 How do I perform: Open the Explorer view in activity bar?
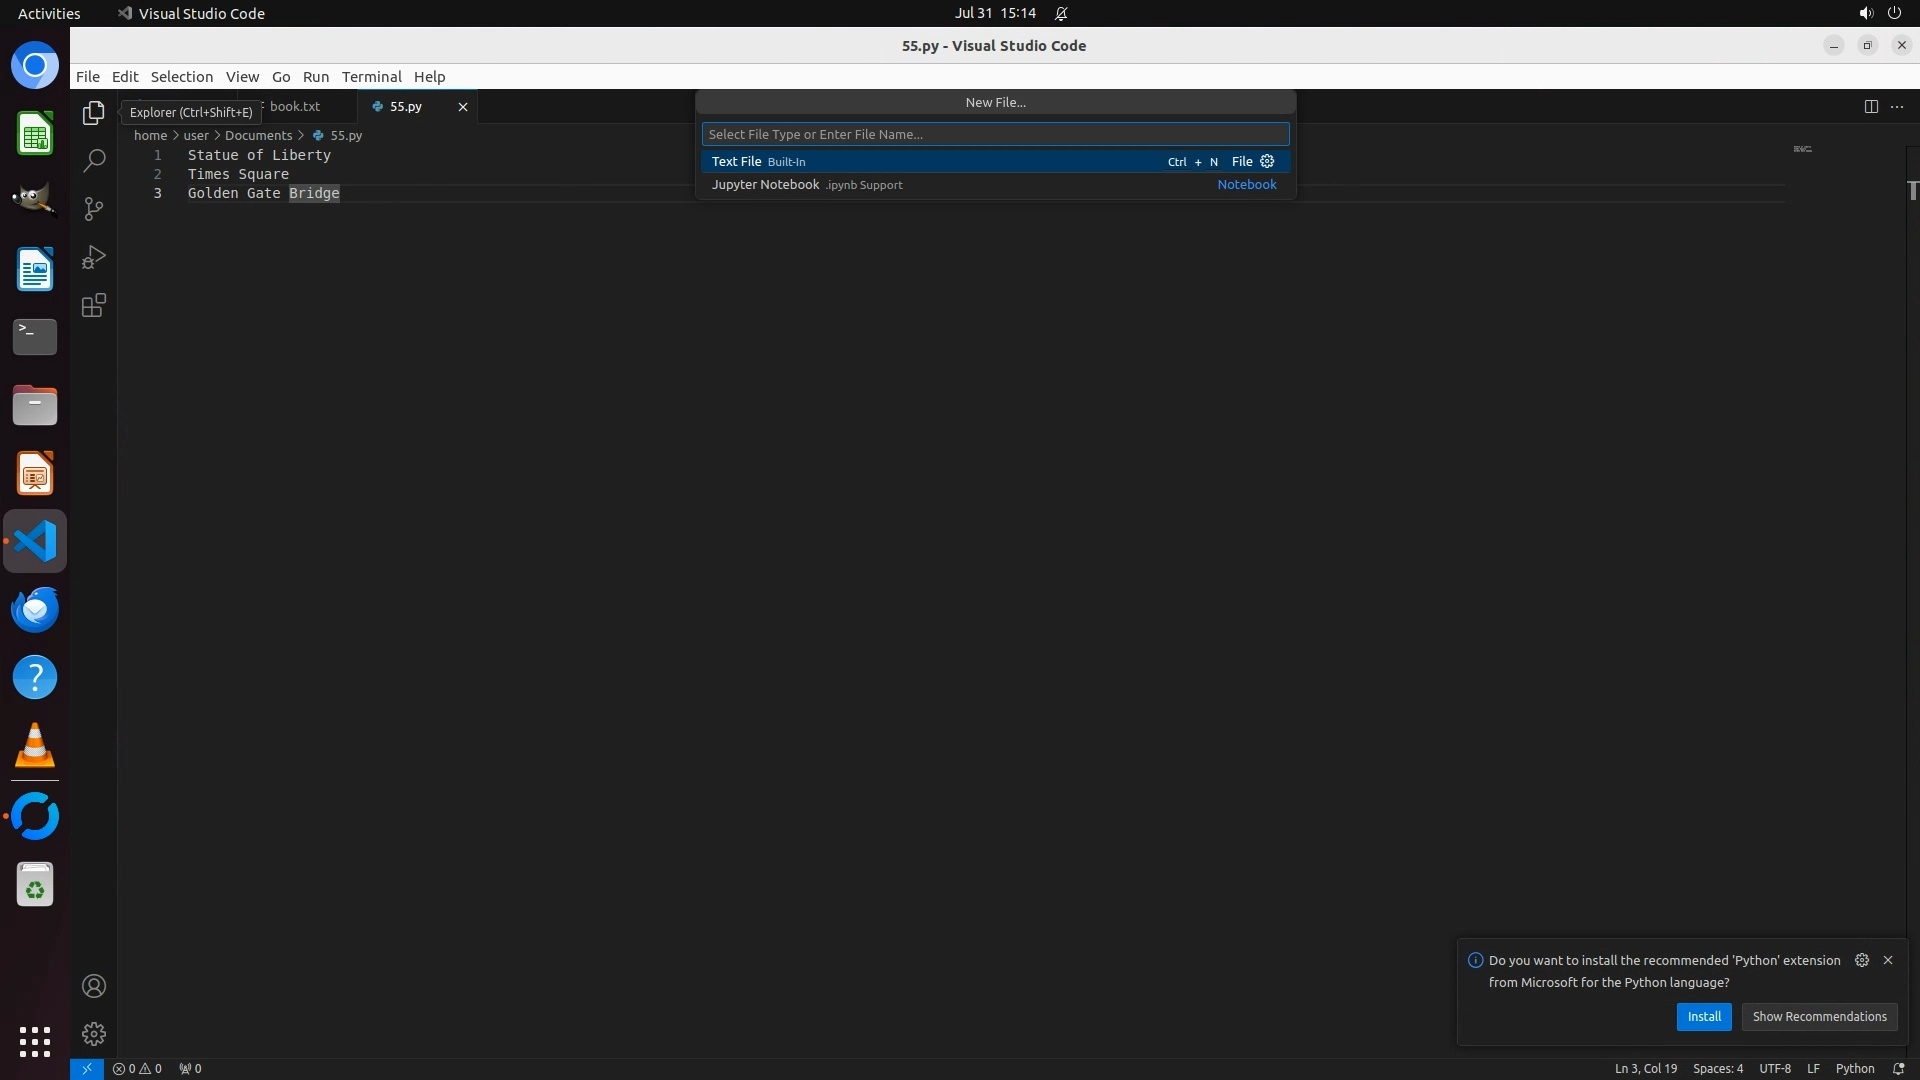(x=94, y=113)
